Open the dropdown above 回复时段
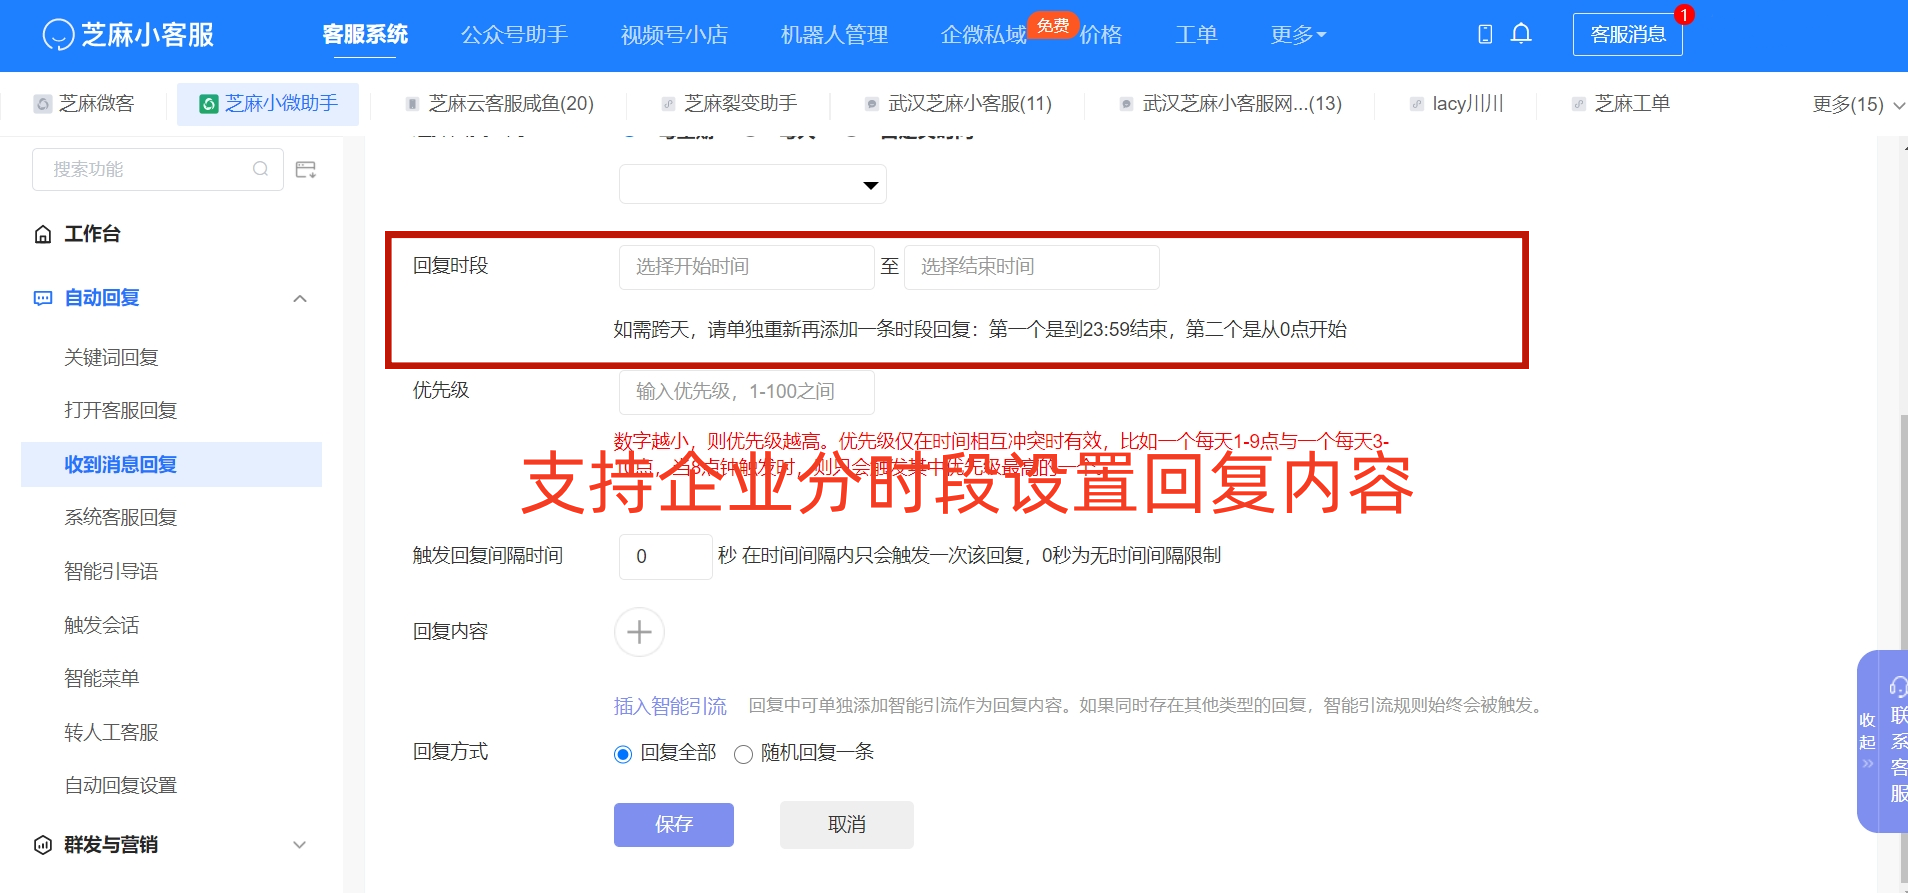This screenshot has width=1908, height=893. pyautogui.click(x=753, y=184)
